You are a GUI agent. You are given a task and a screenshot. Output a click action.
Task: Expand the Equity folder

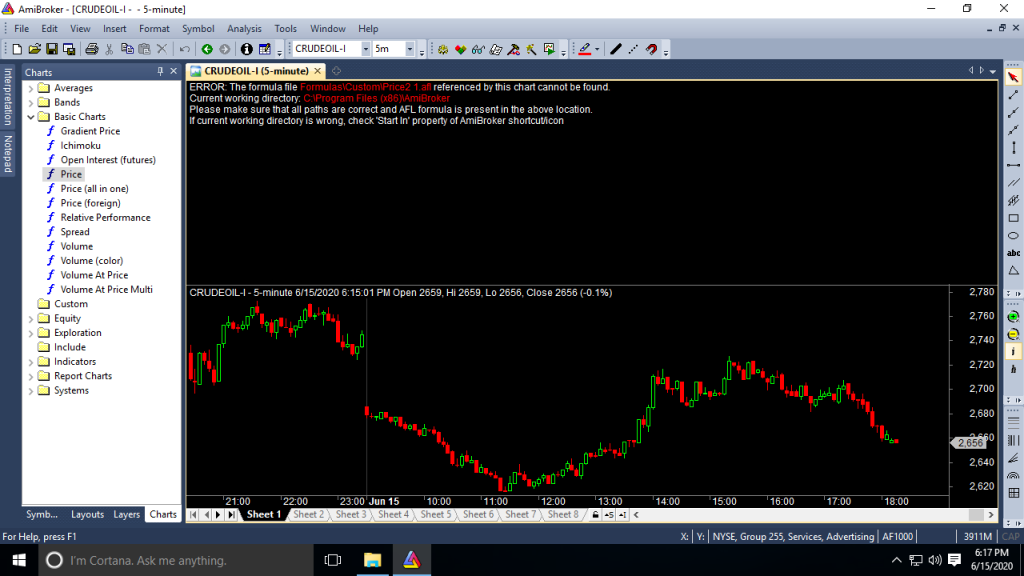tap(31, 319)
